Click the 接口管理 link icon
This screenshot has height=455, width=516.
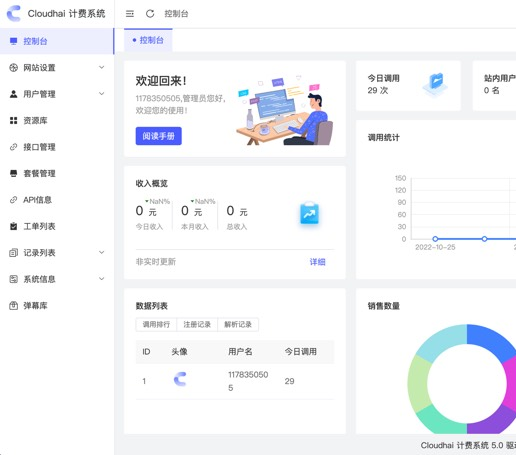13,147
